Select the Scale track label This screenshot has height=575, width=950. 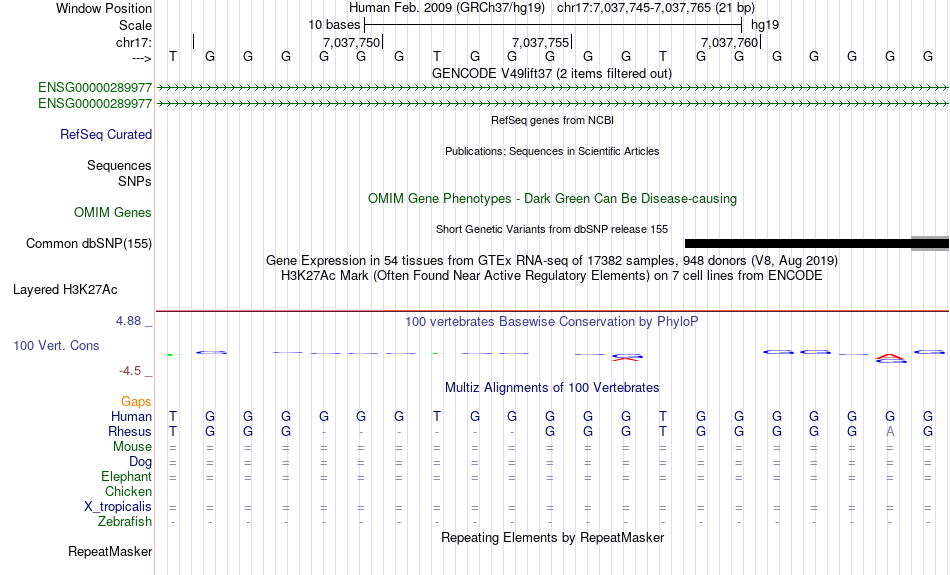pyautogui.click(x=135, y=25)
